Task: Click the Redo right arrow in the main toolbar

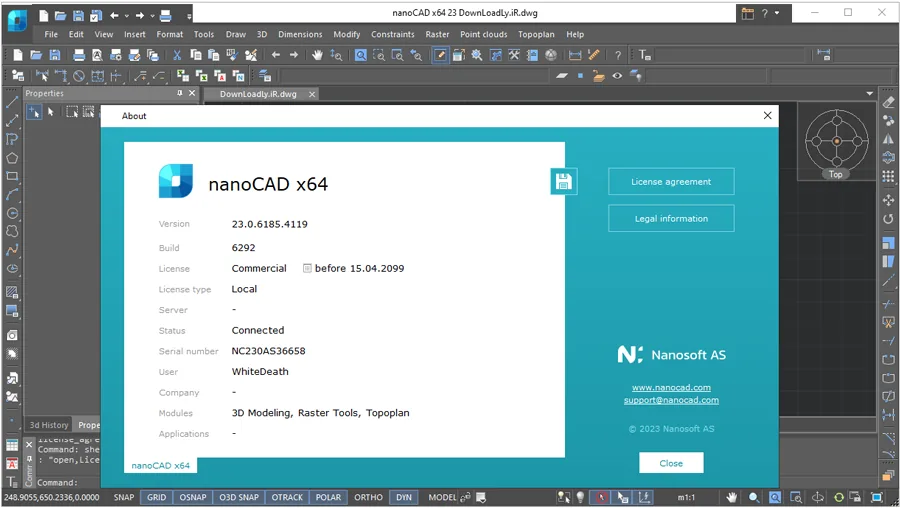Action: pos(294,55)
